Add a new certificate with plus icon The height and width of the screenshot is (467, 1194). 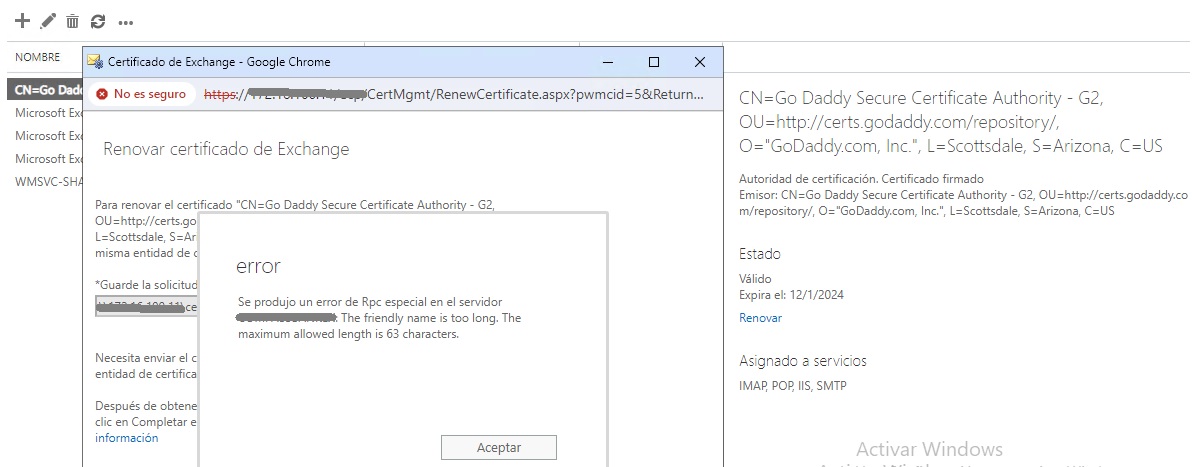point(23,21)
